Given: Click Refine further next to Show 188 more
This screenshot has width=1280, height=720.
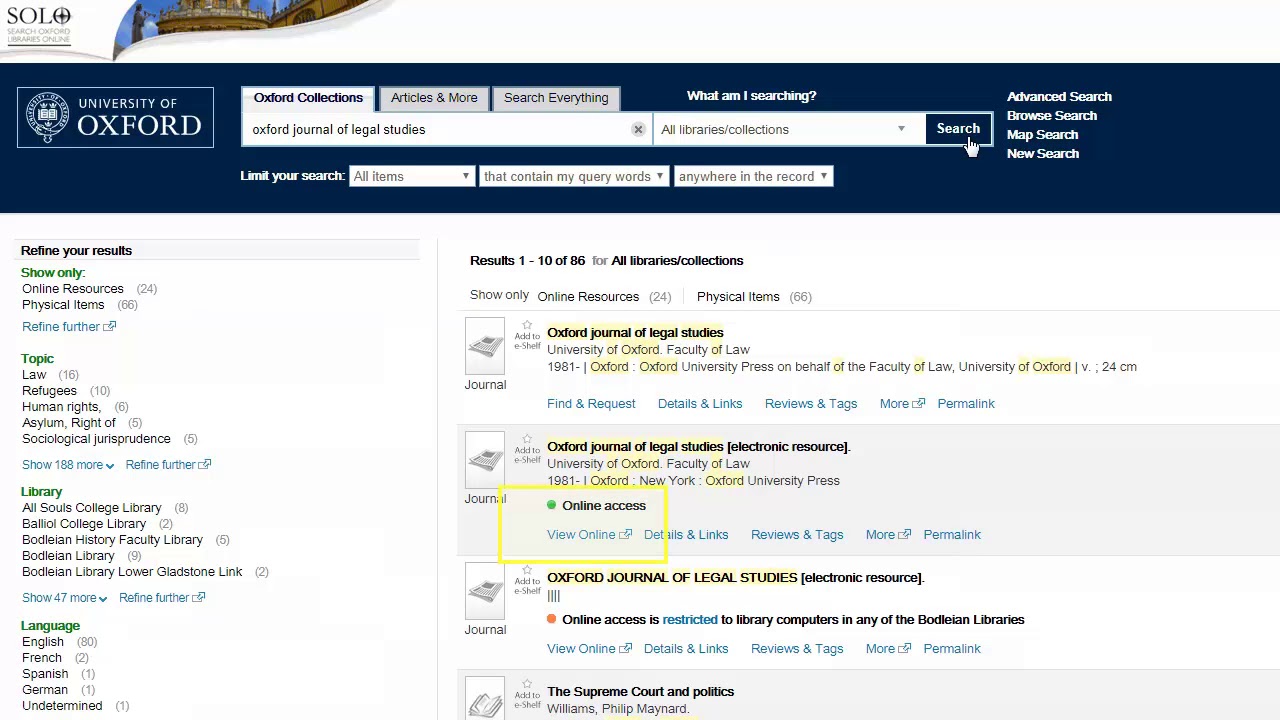Looking at the screenshot, I should tap(168, 465).
